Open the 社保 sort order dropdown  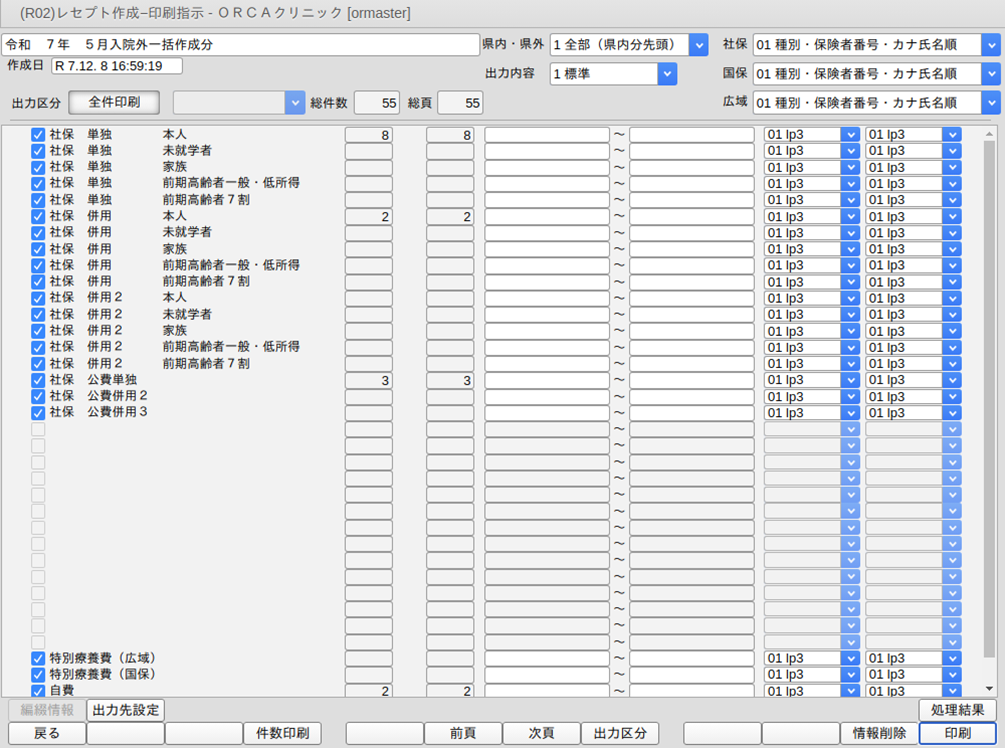coord(991,45)
